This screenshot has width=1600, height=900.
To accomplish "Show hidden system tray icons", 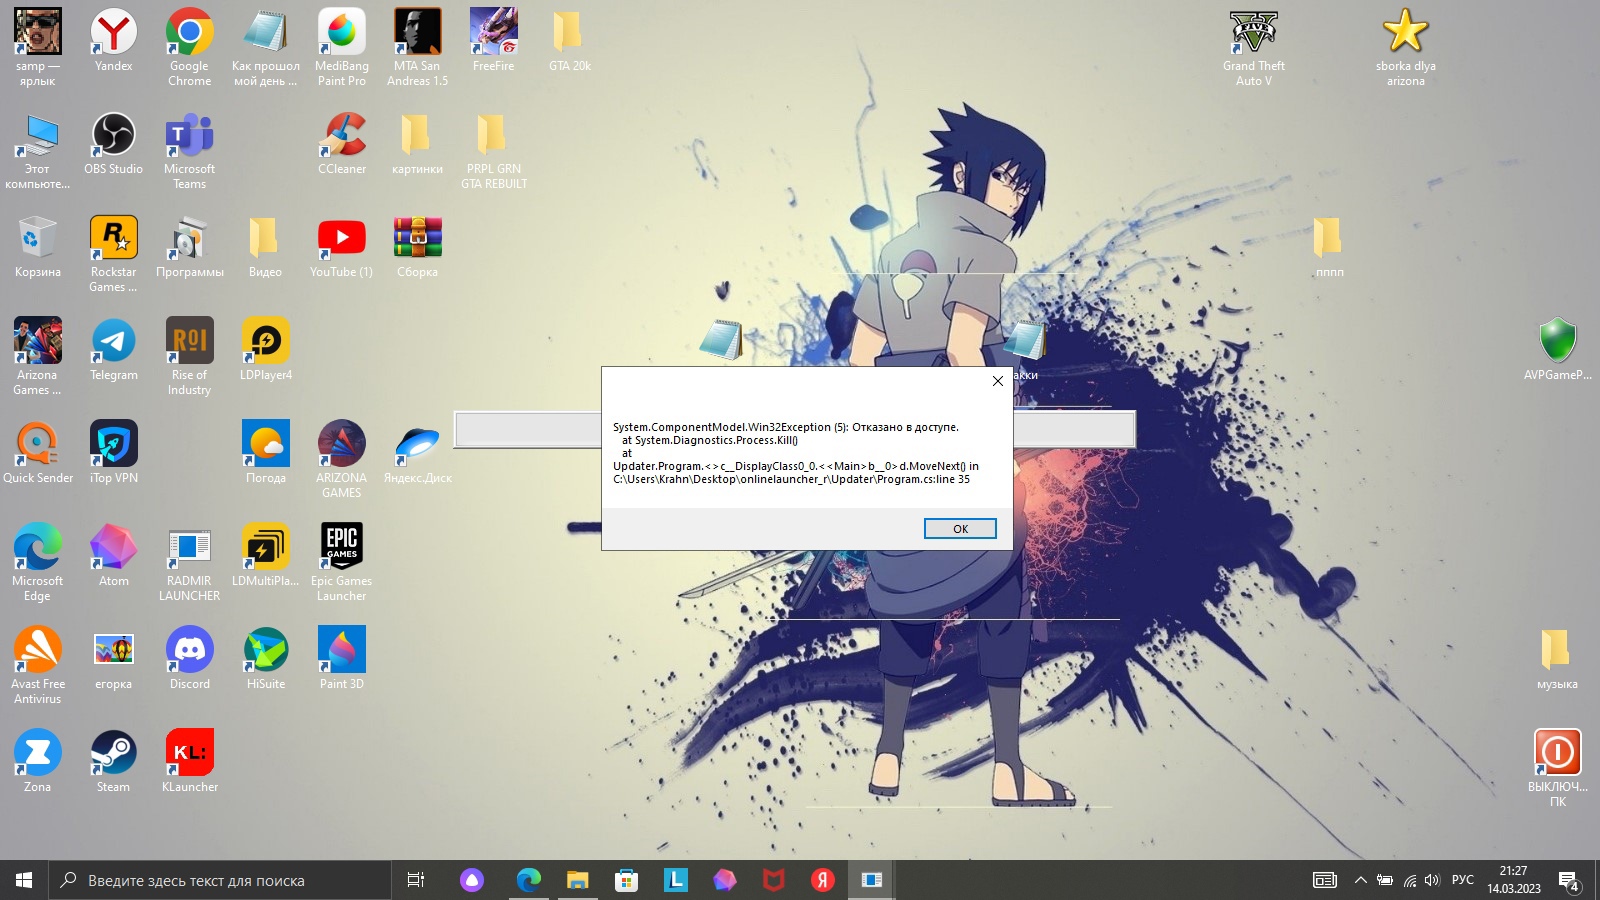I will 1361,880.
